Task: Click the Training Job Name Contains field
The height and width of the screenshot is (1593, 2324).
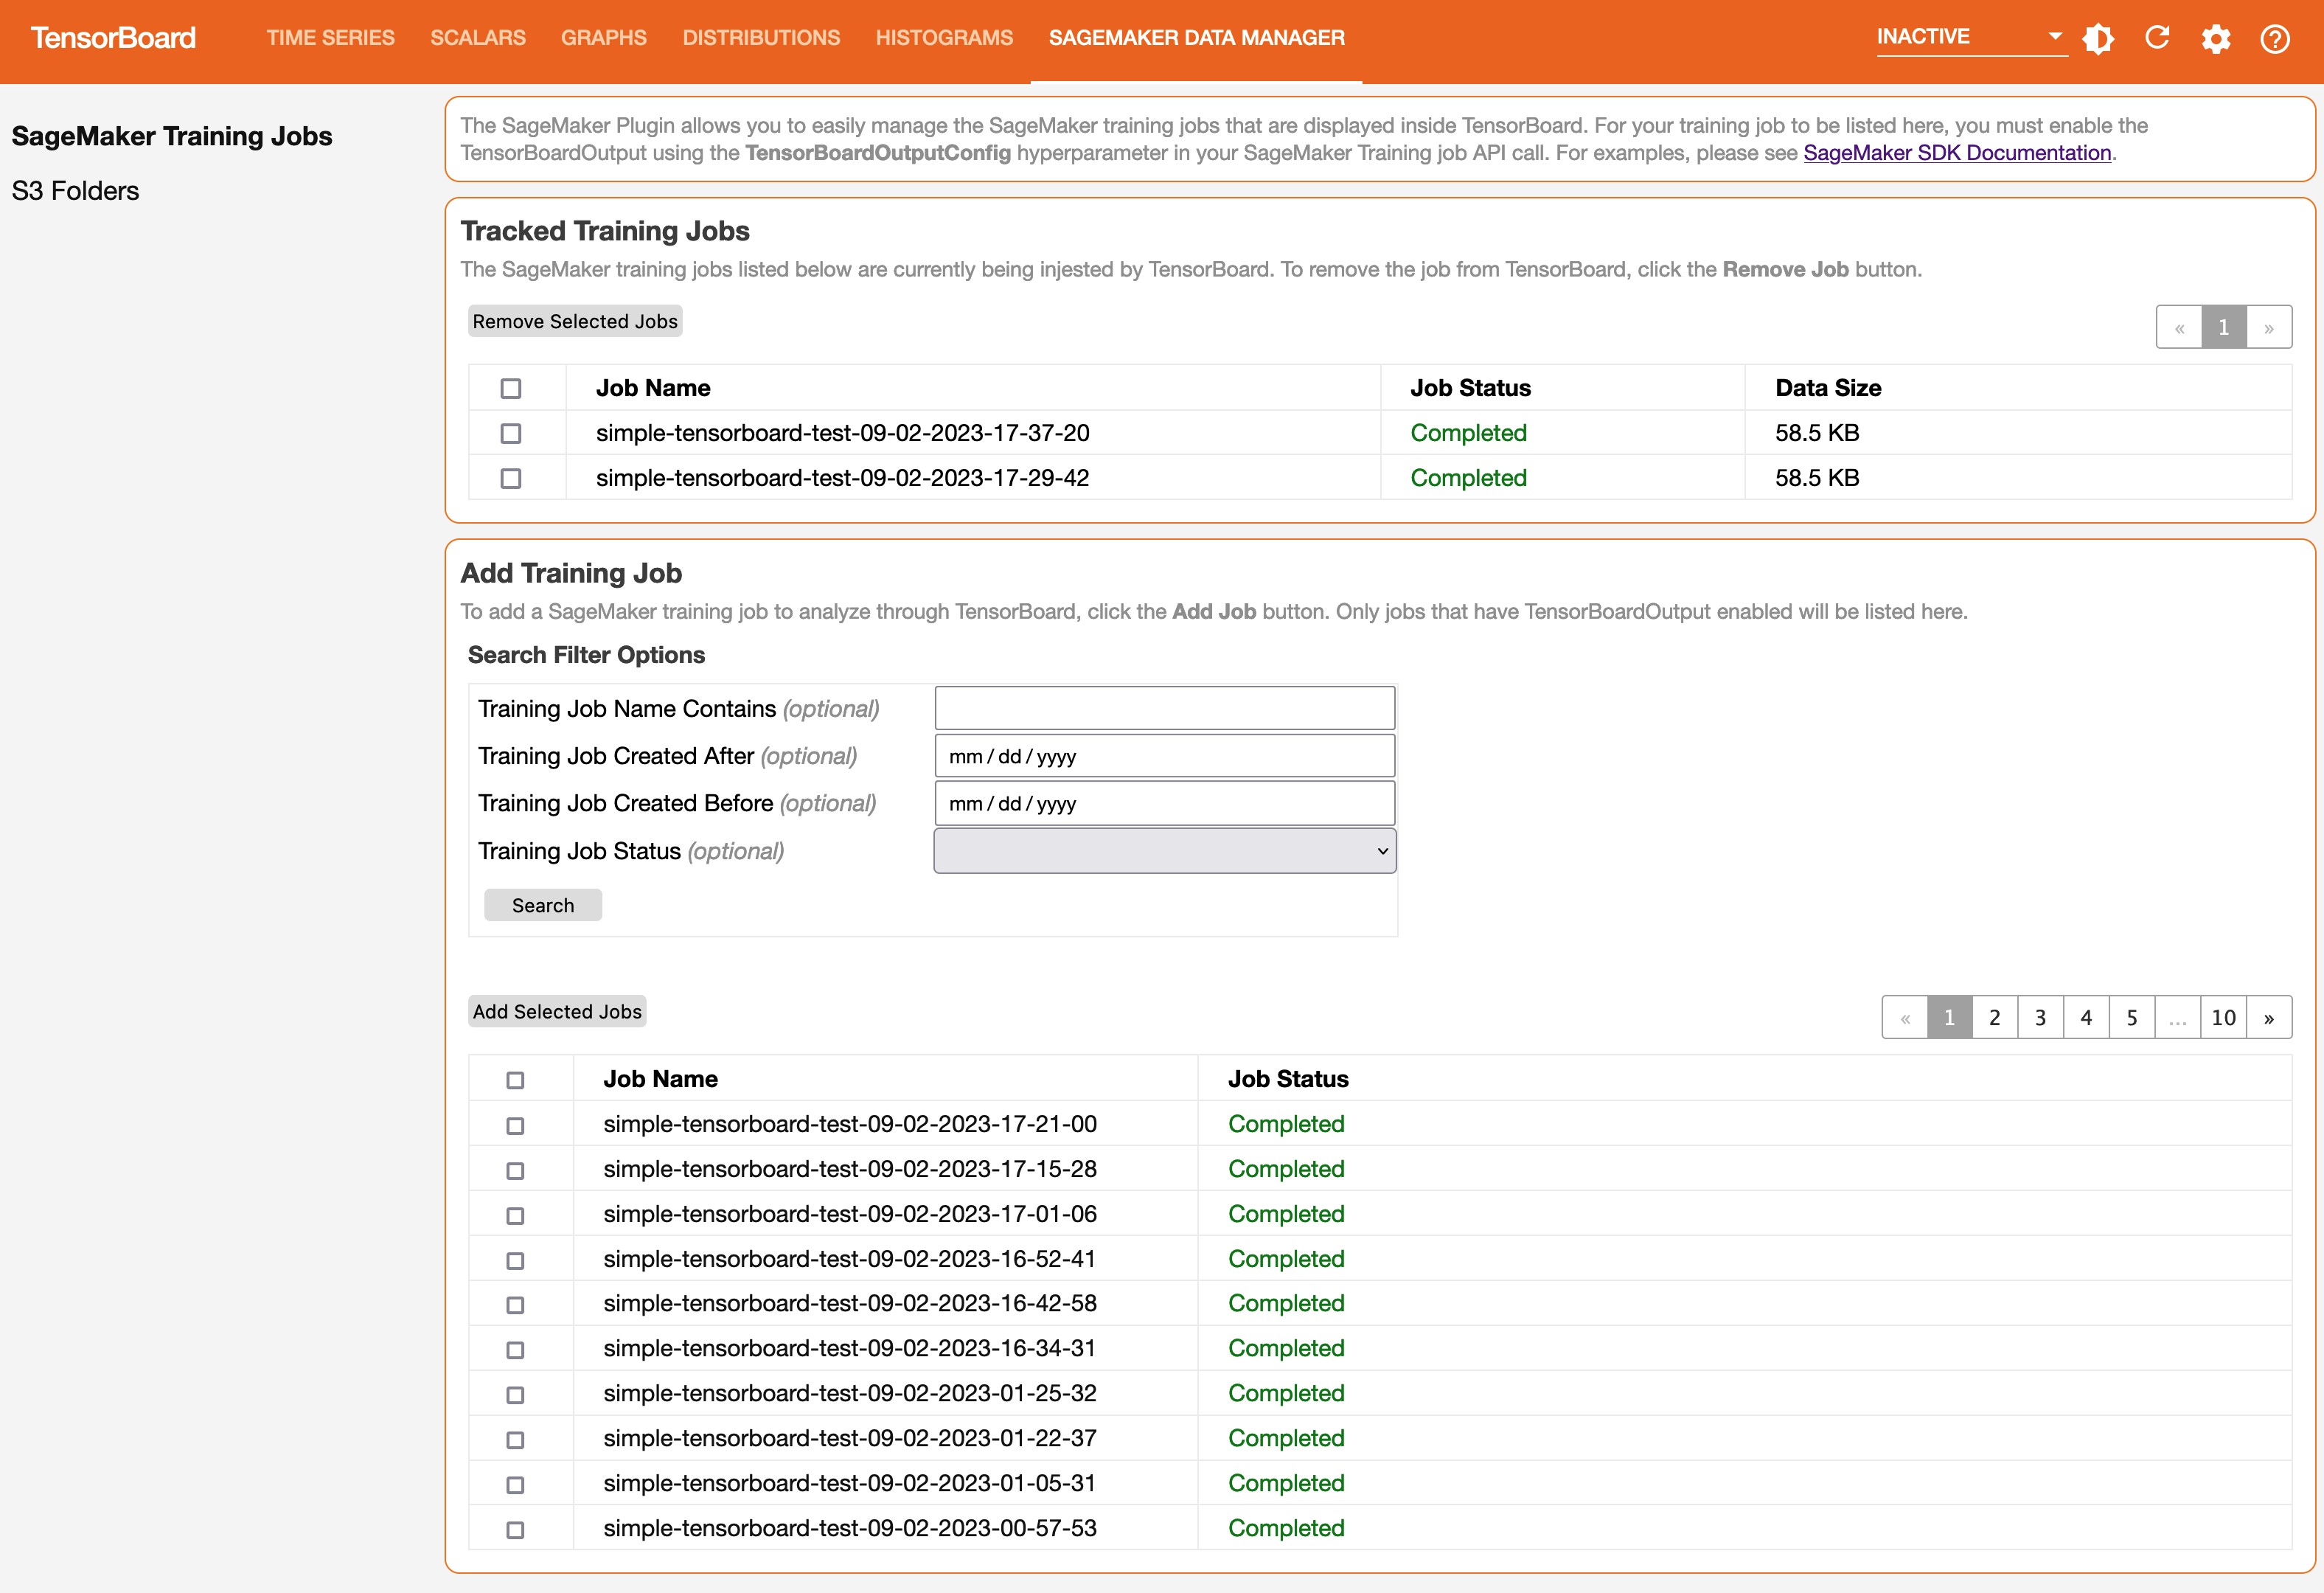Action: [1165, 708]
